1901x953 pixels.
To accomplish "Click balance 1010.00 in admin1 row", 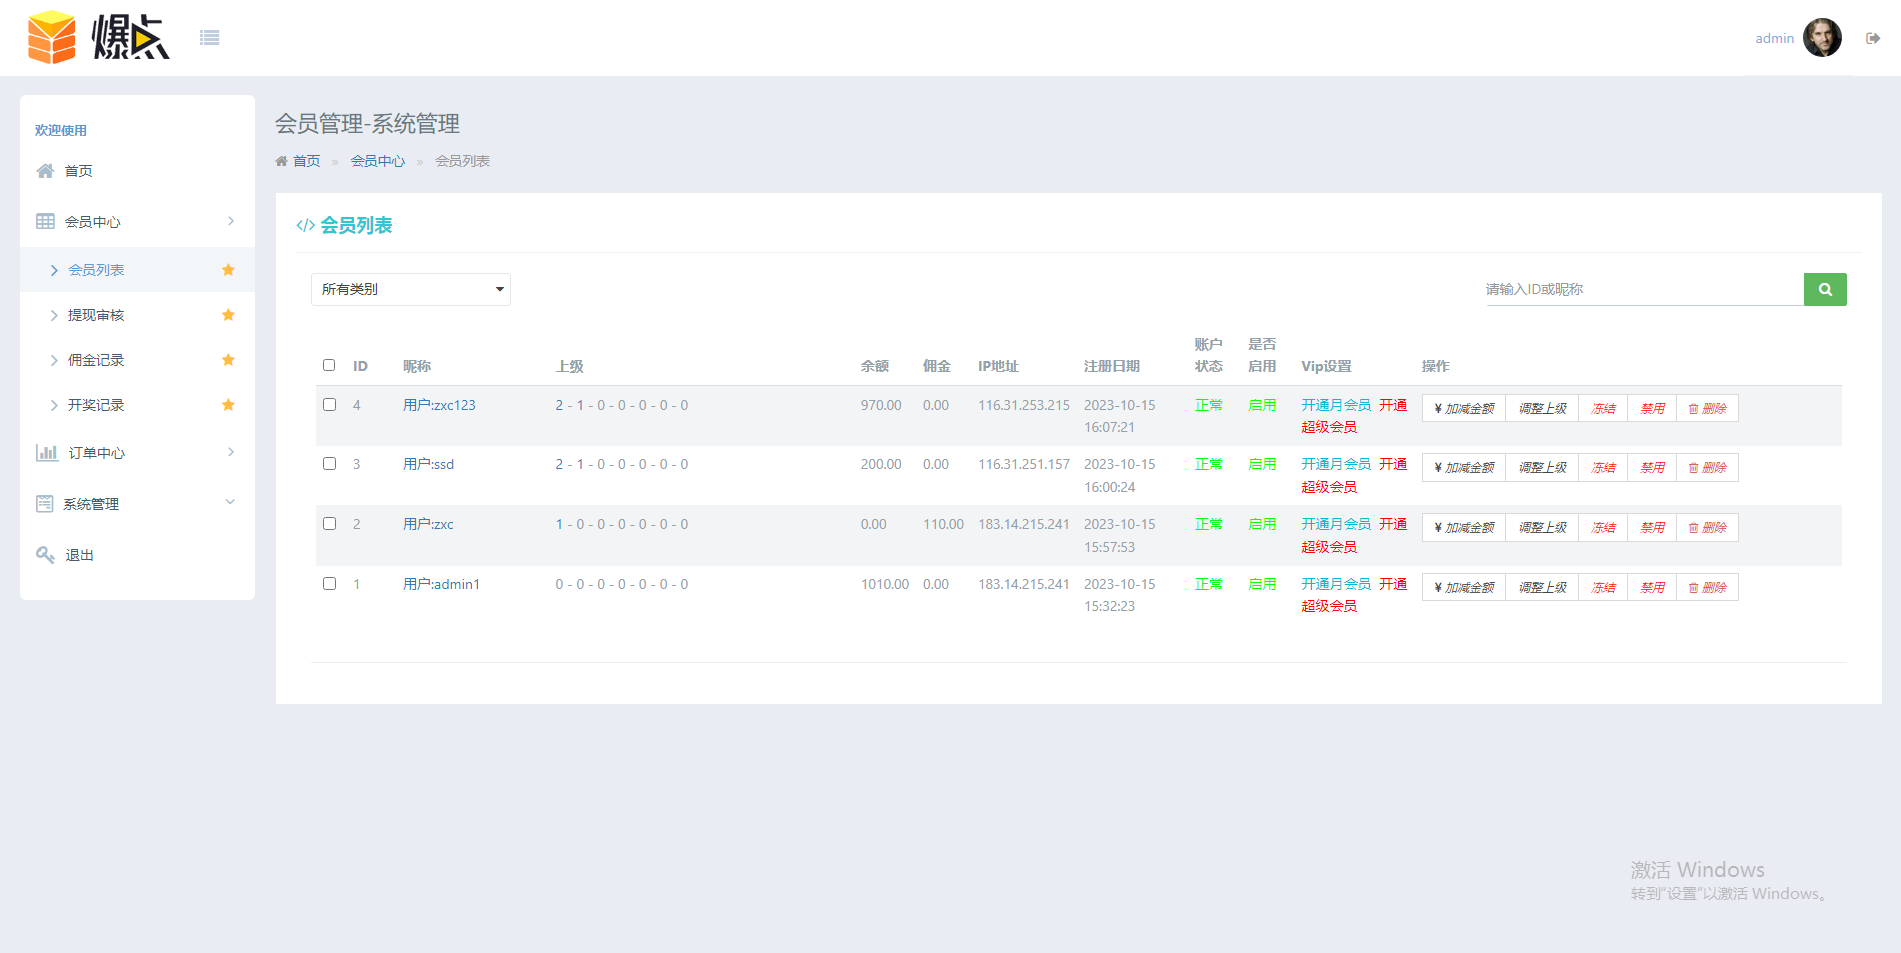I will tap(885, 584).
